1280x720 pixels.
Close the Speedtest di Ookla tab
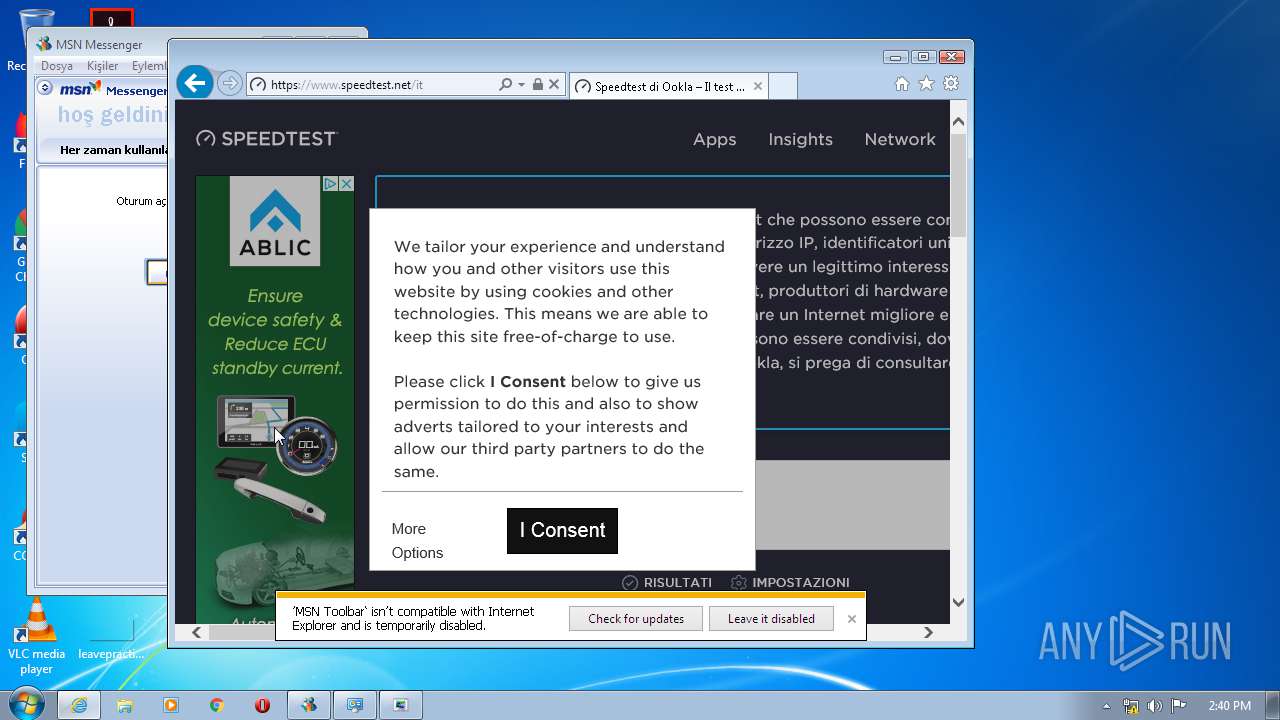pos(758,86)
